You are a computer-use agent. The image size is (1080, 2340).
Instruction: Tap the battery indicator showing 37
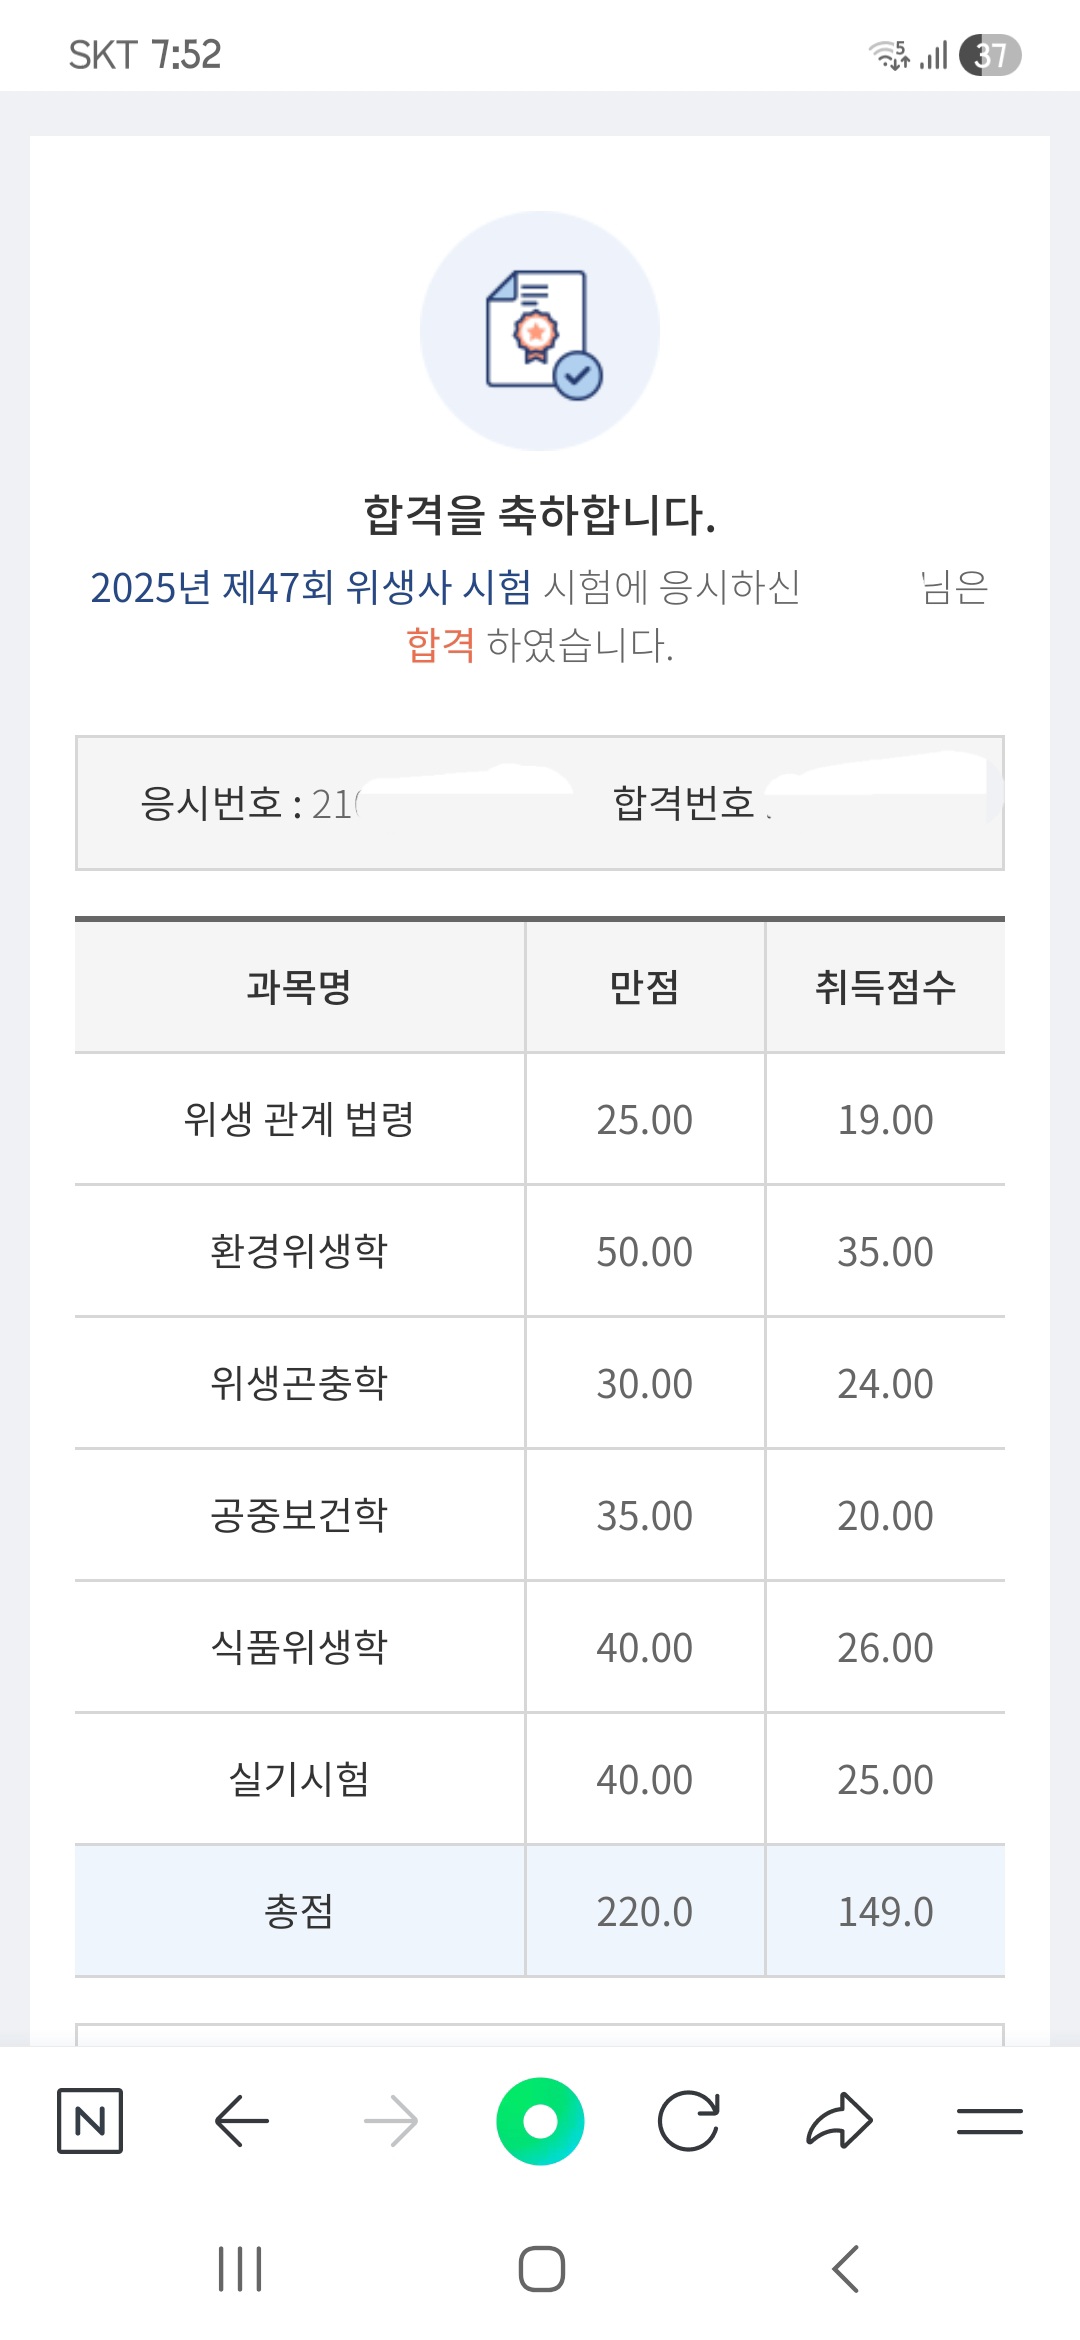click(x=990, y=55)
